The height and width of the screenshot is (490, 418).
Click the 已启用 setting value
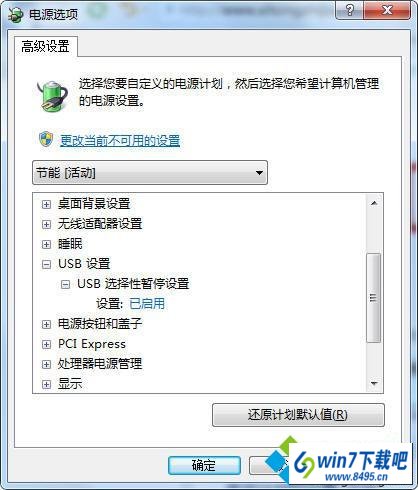(x=147, y=304)
